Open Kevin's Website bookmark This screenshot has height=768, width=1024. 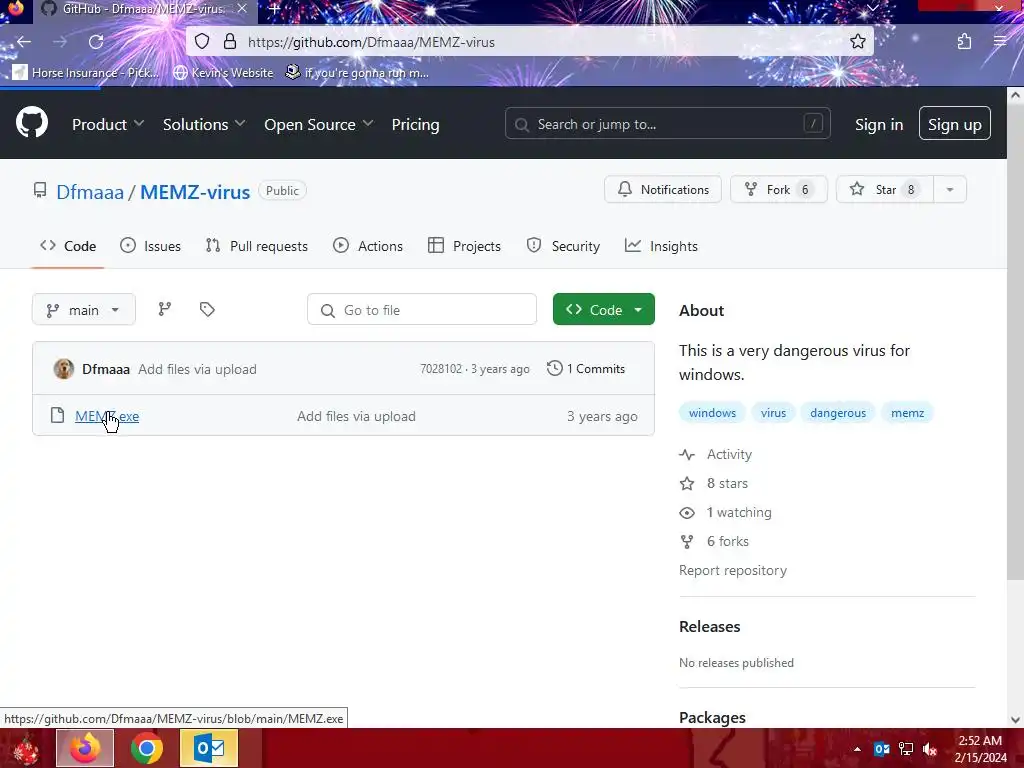coord(223,72)
